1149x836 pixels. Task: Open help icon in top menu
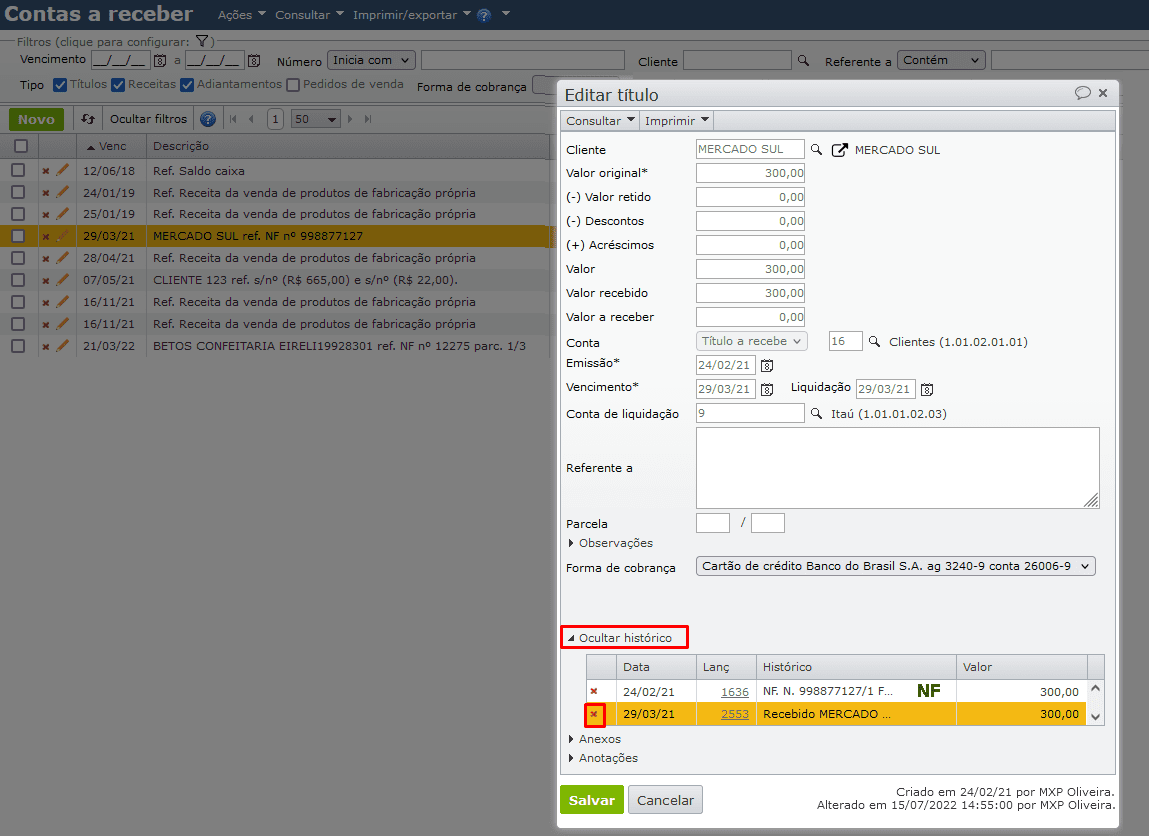point(484,15)
